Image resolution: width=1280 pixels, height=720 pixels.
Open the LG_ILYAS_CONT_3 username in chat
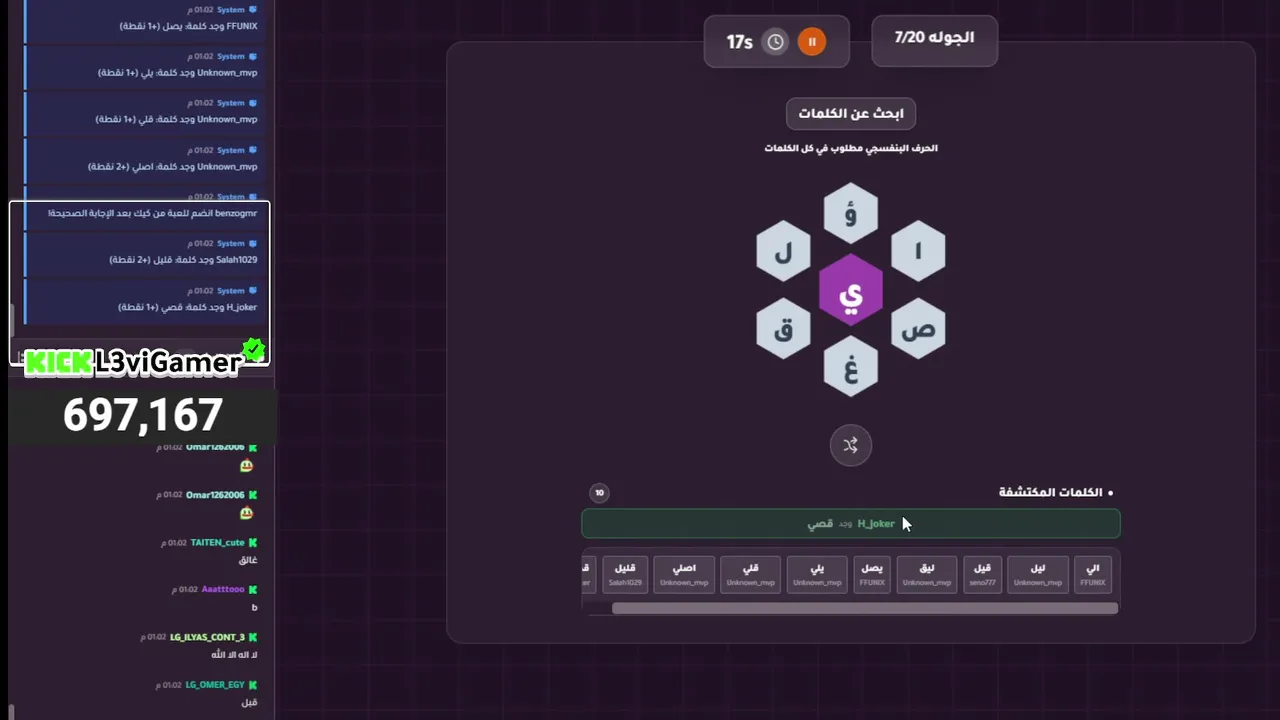[207, 637]
